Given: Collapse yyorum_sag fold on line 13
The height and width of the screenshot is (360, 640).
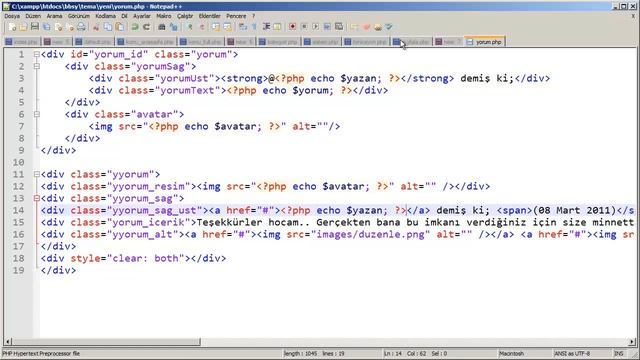Looking at the screenshot, I should (37, 198).
